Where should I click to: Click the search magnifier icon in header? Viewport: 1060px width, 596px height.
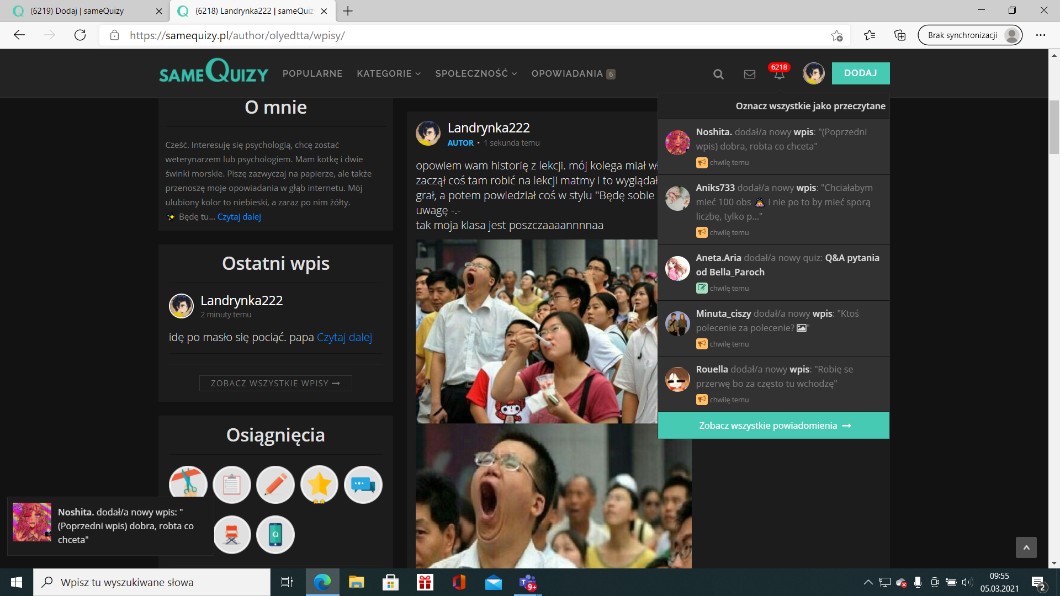[x=718, y=74]
